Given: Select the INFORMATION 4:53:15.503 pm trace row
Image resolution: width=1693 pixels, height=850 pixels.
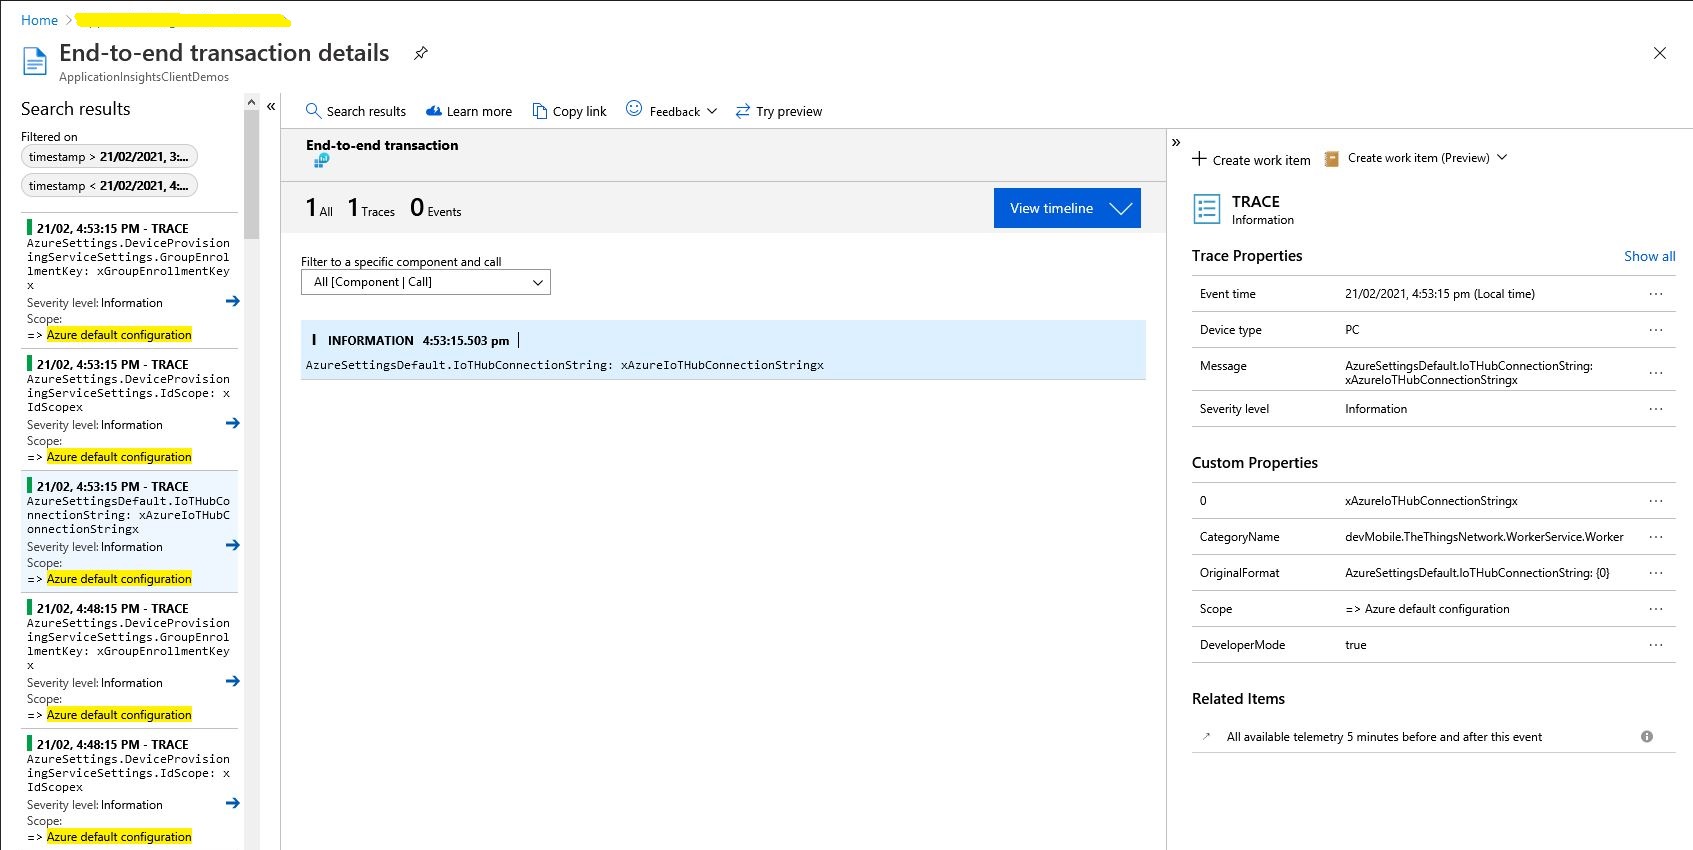Looking at the screenshot, I should coord(722,351).
